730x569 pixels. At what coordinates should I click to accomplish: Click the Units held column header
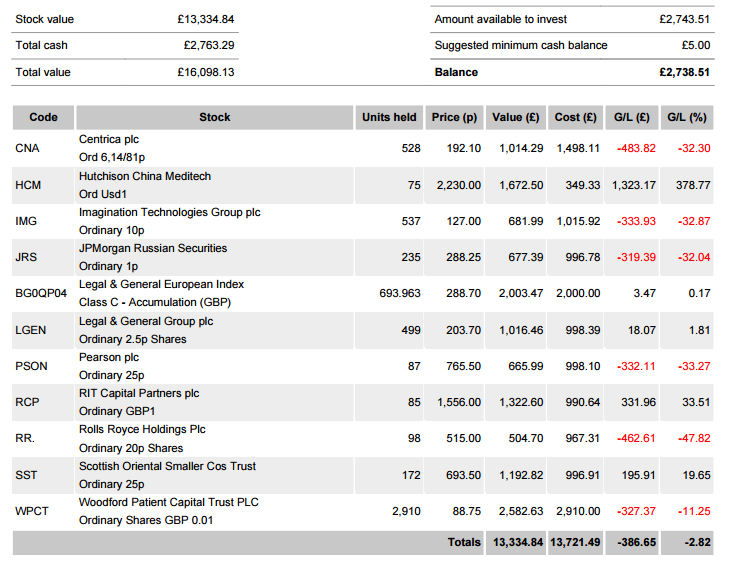[389, 117]
